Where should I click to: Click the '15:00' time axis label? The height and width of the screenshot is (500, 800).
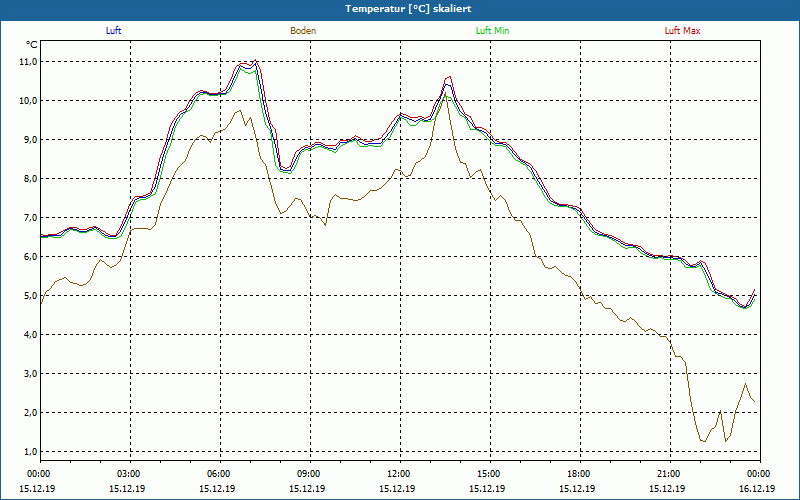490,474
